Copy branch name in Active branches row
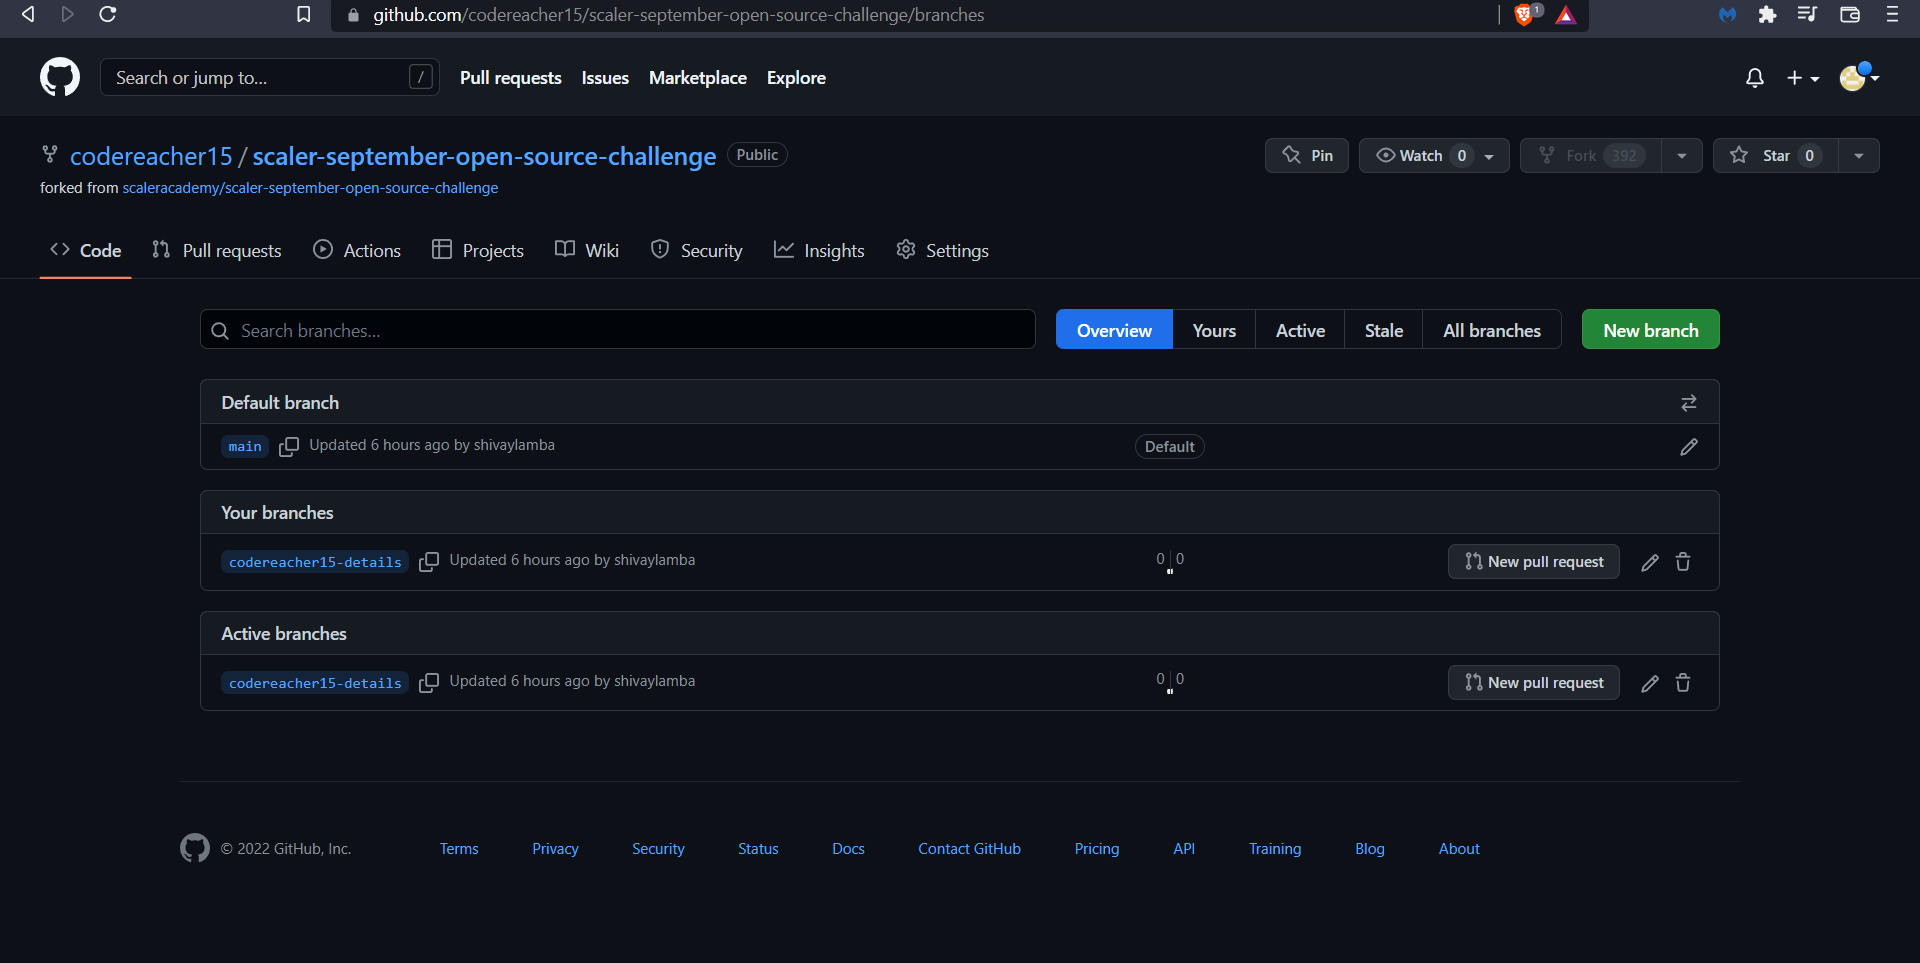The image size is (1920, 963). point(429,683)
